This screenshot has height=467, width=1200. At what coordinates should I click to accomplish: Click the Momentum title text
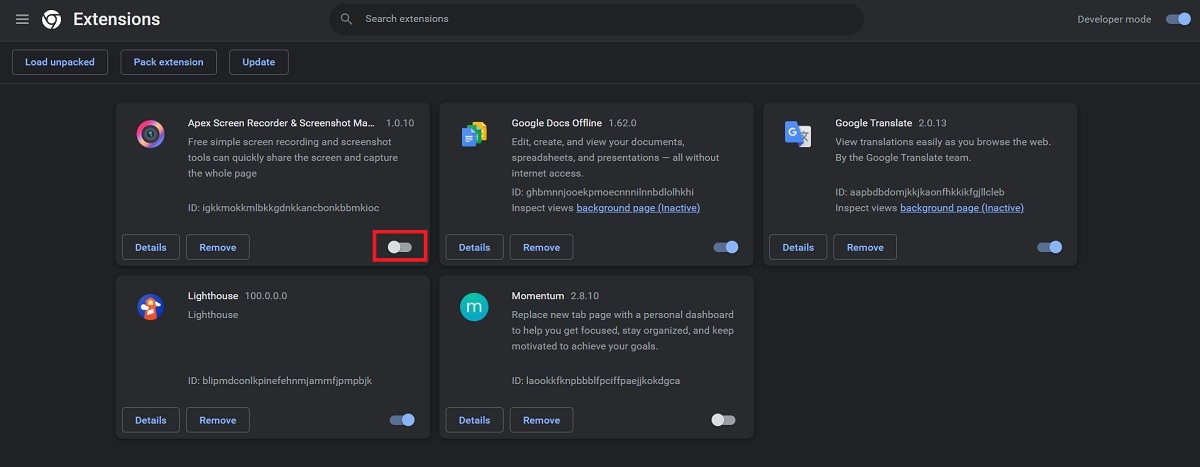pyautogui.click(x=537, y=296)
